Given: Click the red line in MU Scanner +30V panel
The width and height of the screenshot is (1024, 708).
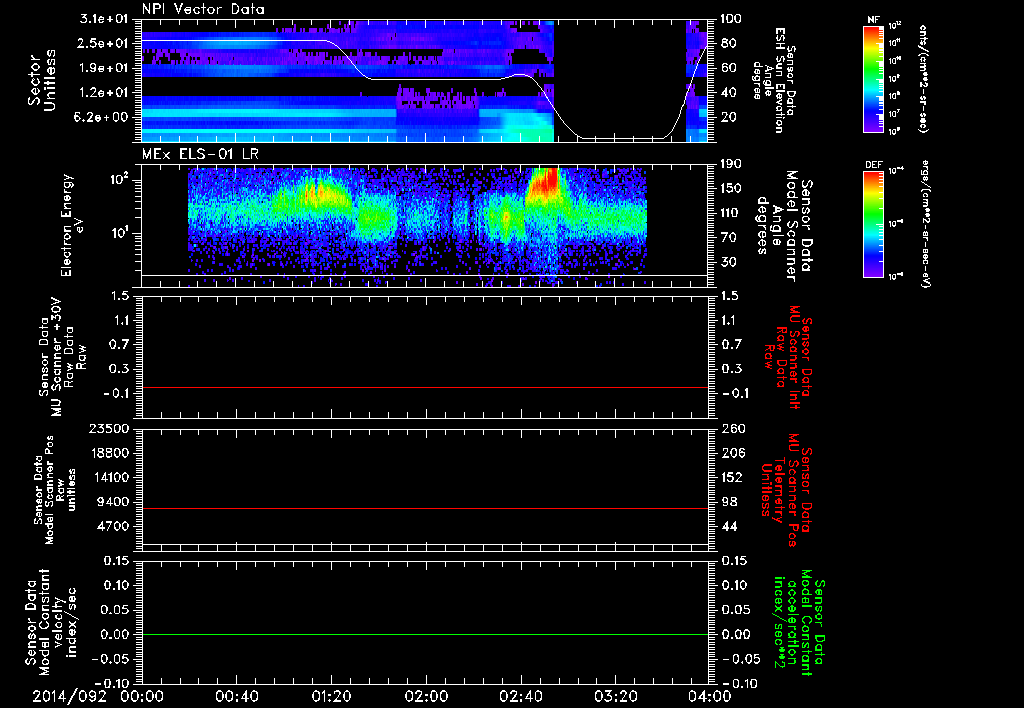Looking at the screenshot, I should click(425, 387).
